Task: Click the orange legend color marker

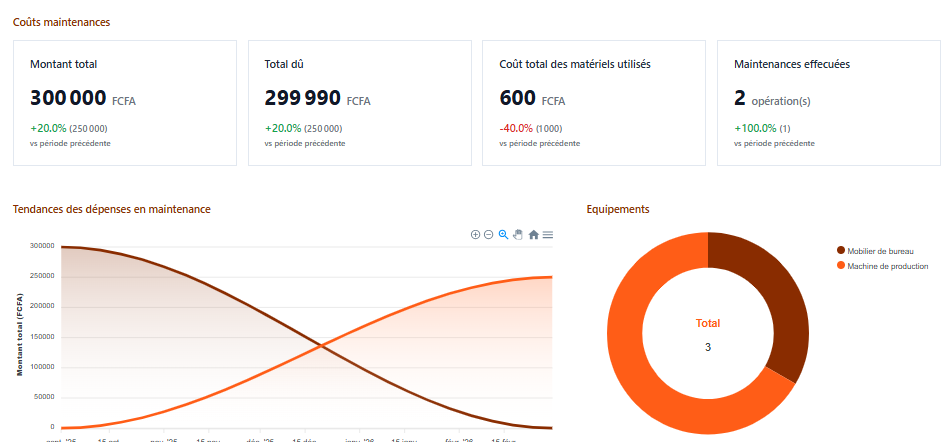Action: [x=841, y=266]
